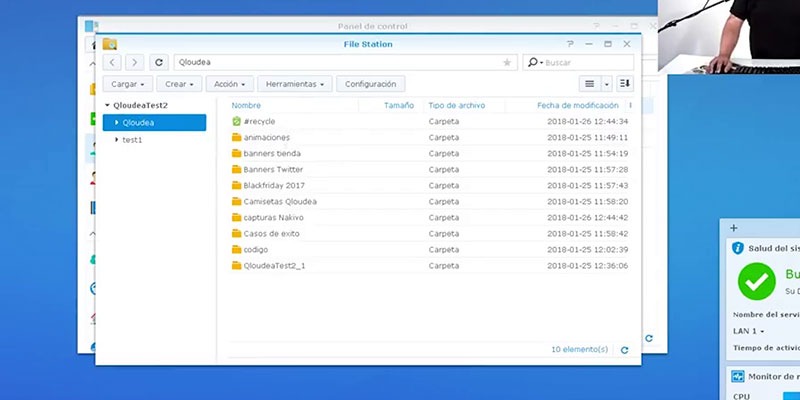Click the Monitor de recursos icon
The image size is (800, 400).
(738, 377)
